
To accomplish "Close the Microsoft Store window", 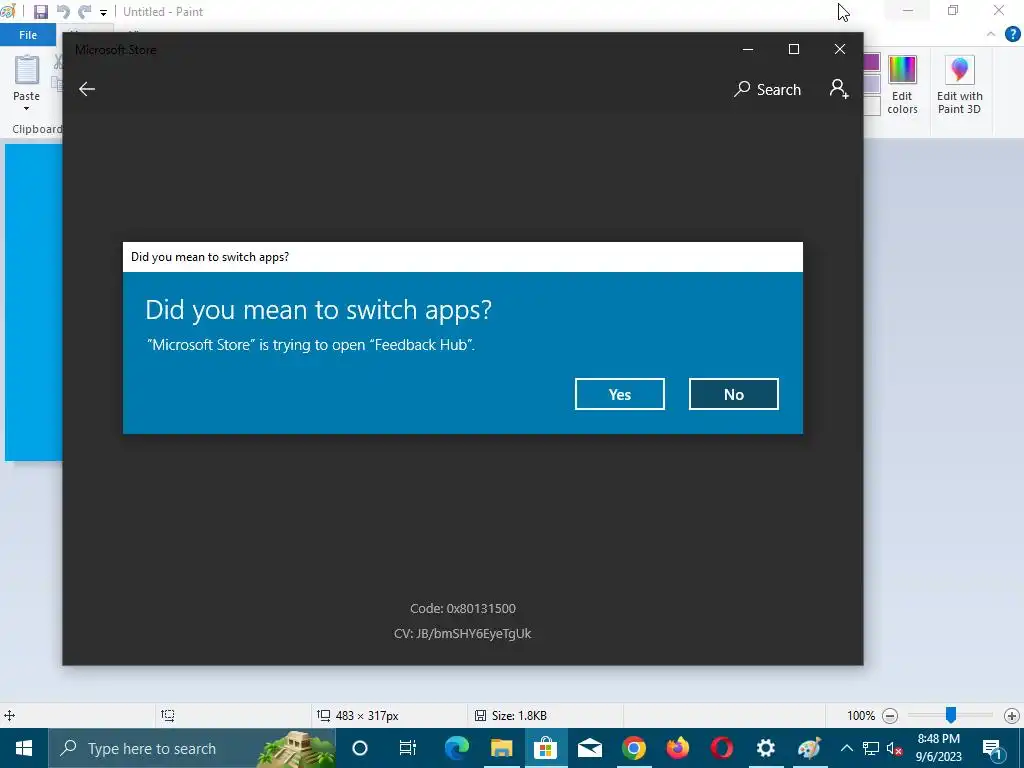I will pos(840,49).
